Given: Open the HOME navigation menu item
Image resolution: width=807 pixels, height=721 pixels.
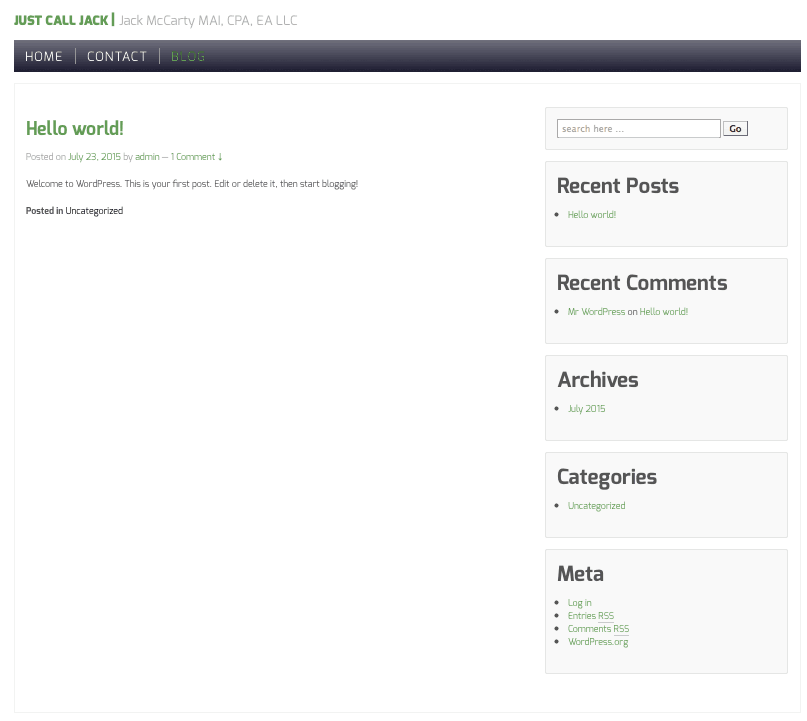Looking at the screenshot, I should pos(44,57).
